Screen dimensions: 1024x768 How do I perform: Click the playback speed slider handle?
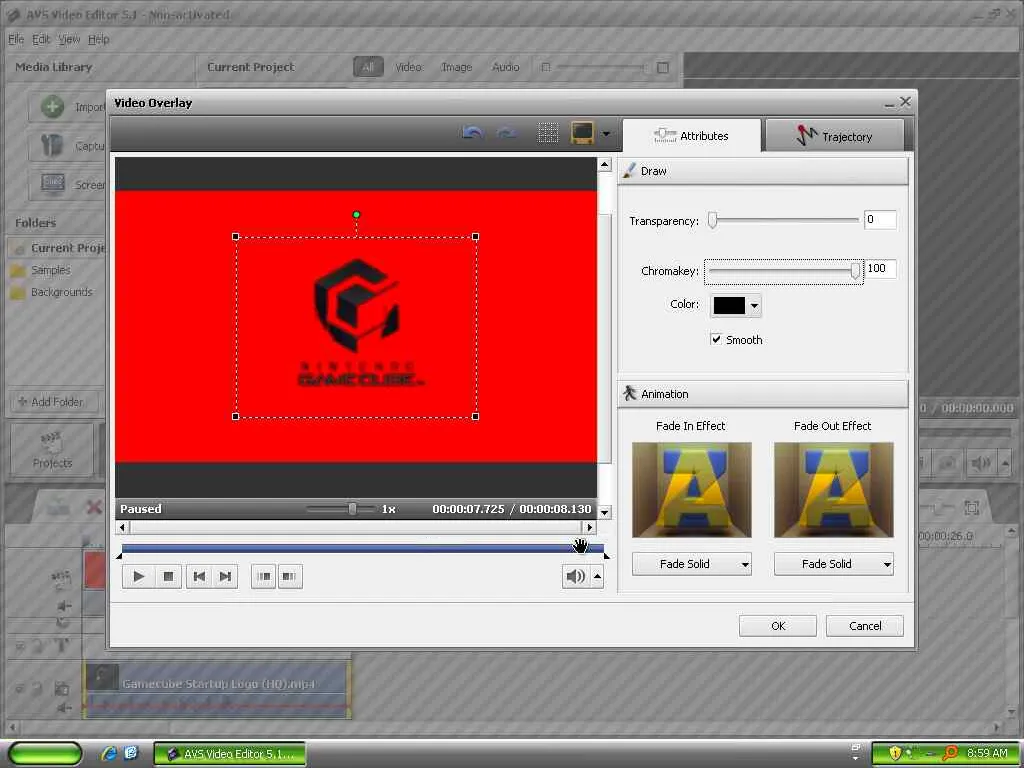(x=353, y=508)
